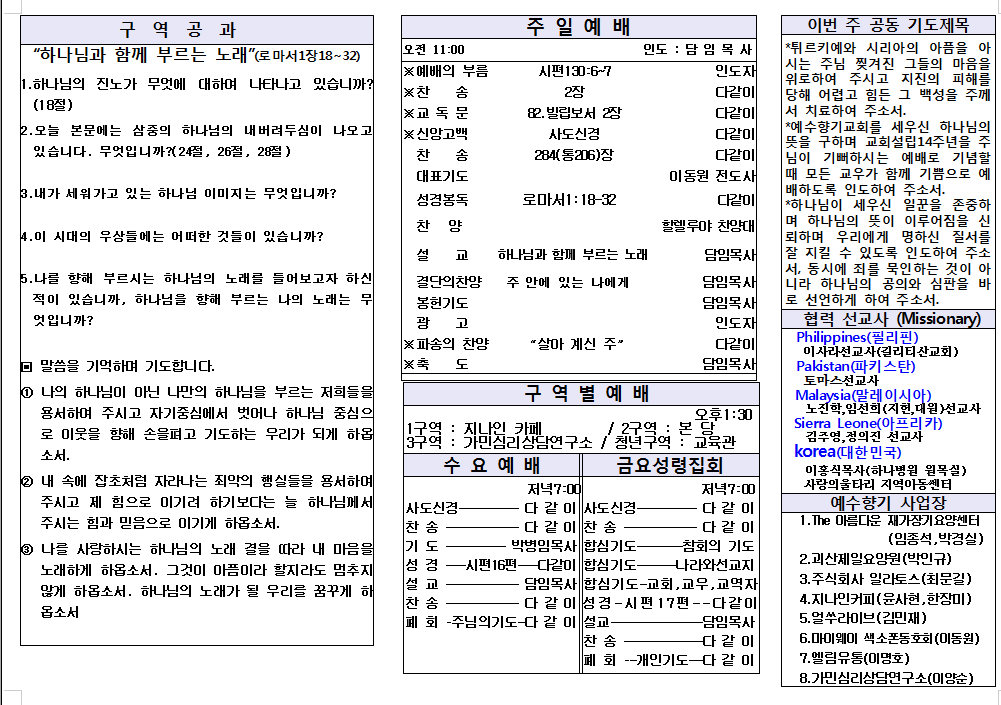Click "4.지나인커피(윤사현,한장미)" item
Image resolution: width=1001 pixels, height=705 pixels.
click(x=885, y=599)
